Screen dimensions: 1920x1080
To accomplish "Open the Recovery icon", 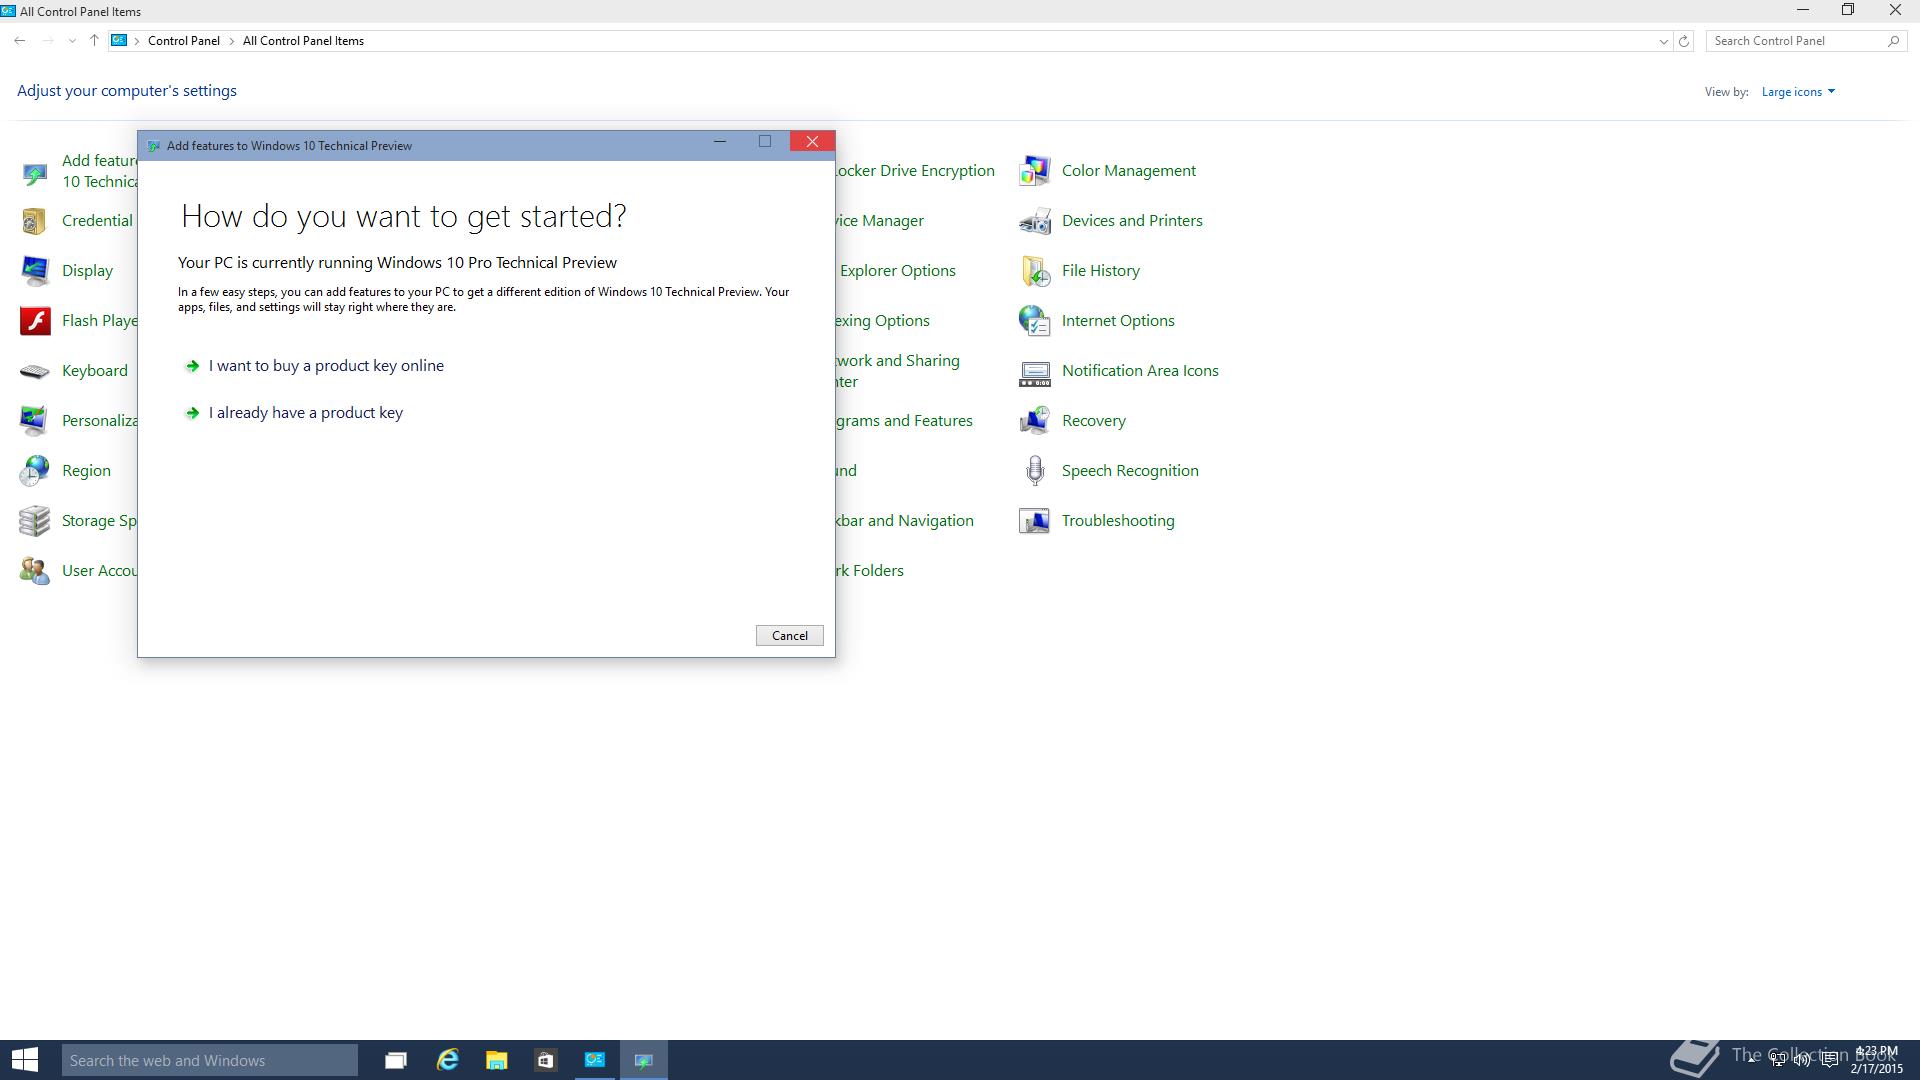I will (1034, 421).
